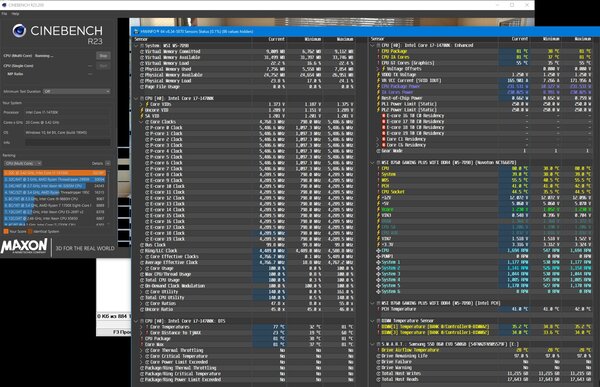The height and width of the screenshot is (387, 600).
Task: Click the clock icon beside Ring/LLC Clock
Action: [142, 251]
